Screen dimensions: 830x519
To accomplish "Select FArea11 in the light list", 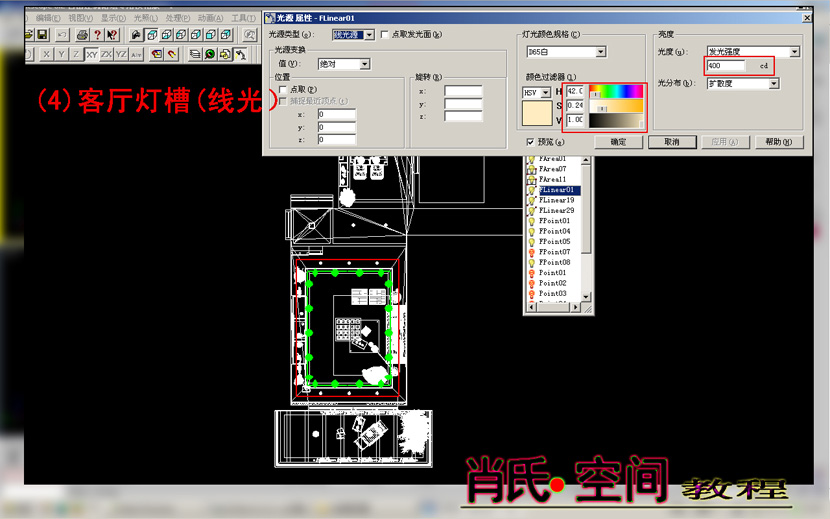I will click(x=552, y=180).
